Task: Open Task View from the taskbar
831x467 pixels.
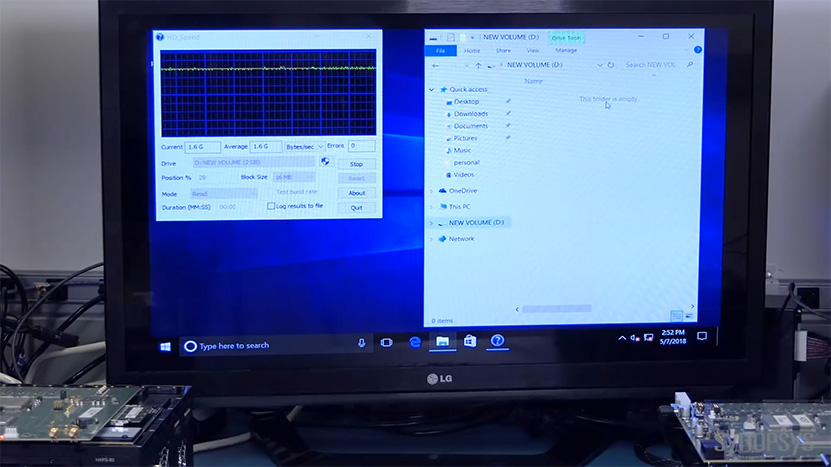Action: [x=386, y=343]
